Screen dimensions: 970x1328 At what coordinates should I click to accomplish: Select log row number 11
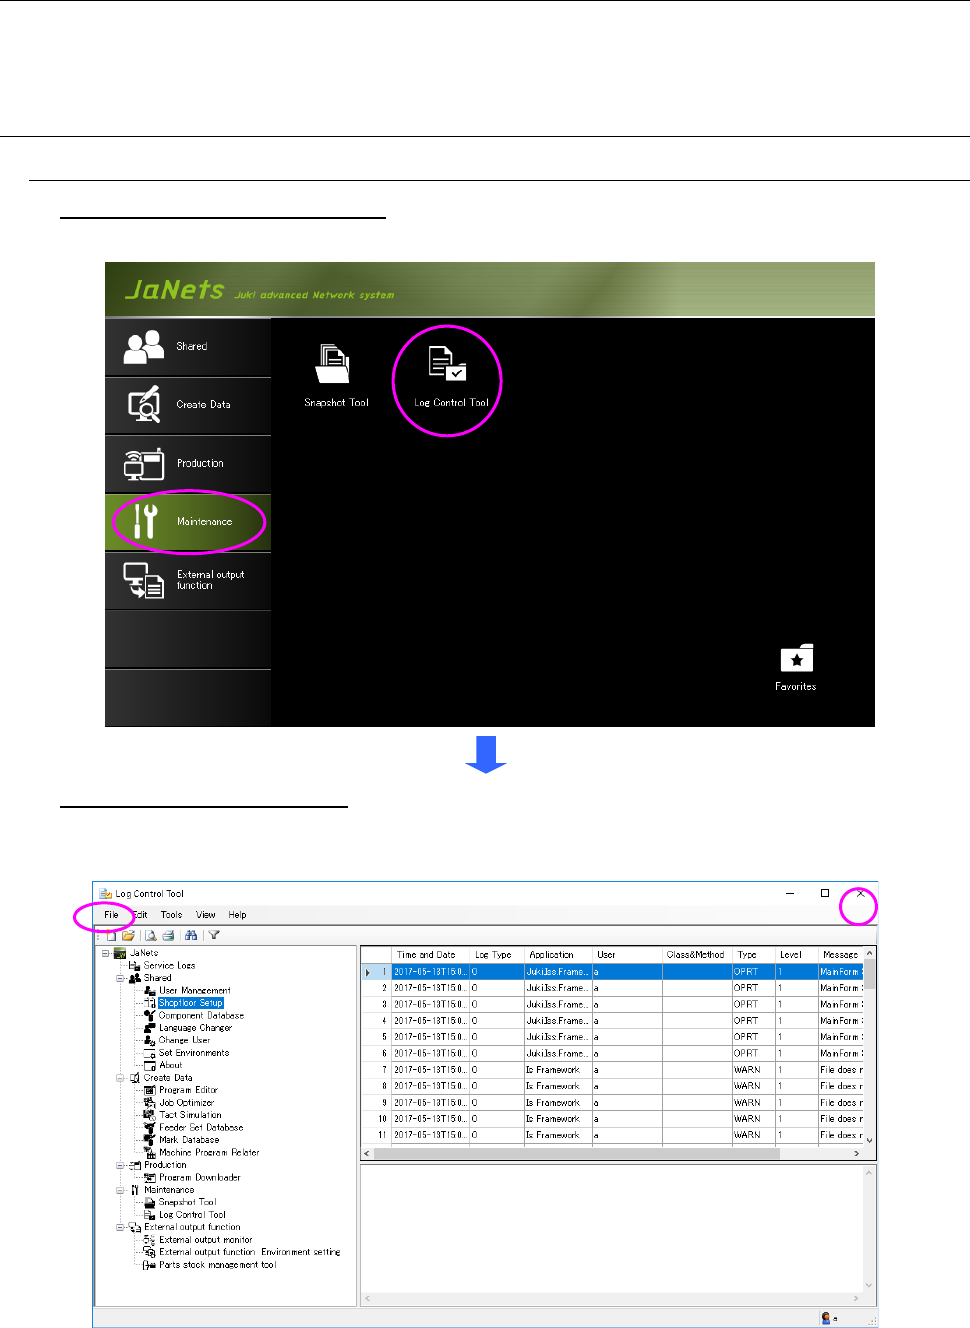(612, 1136)
